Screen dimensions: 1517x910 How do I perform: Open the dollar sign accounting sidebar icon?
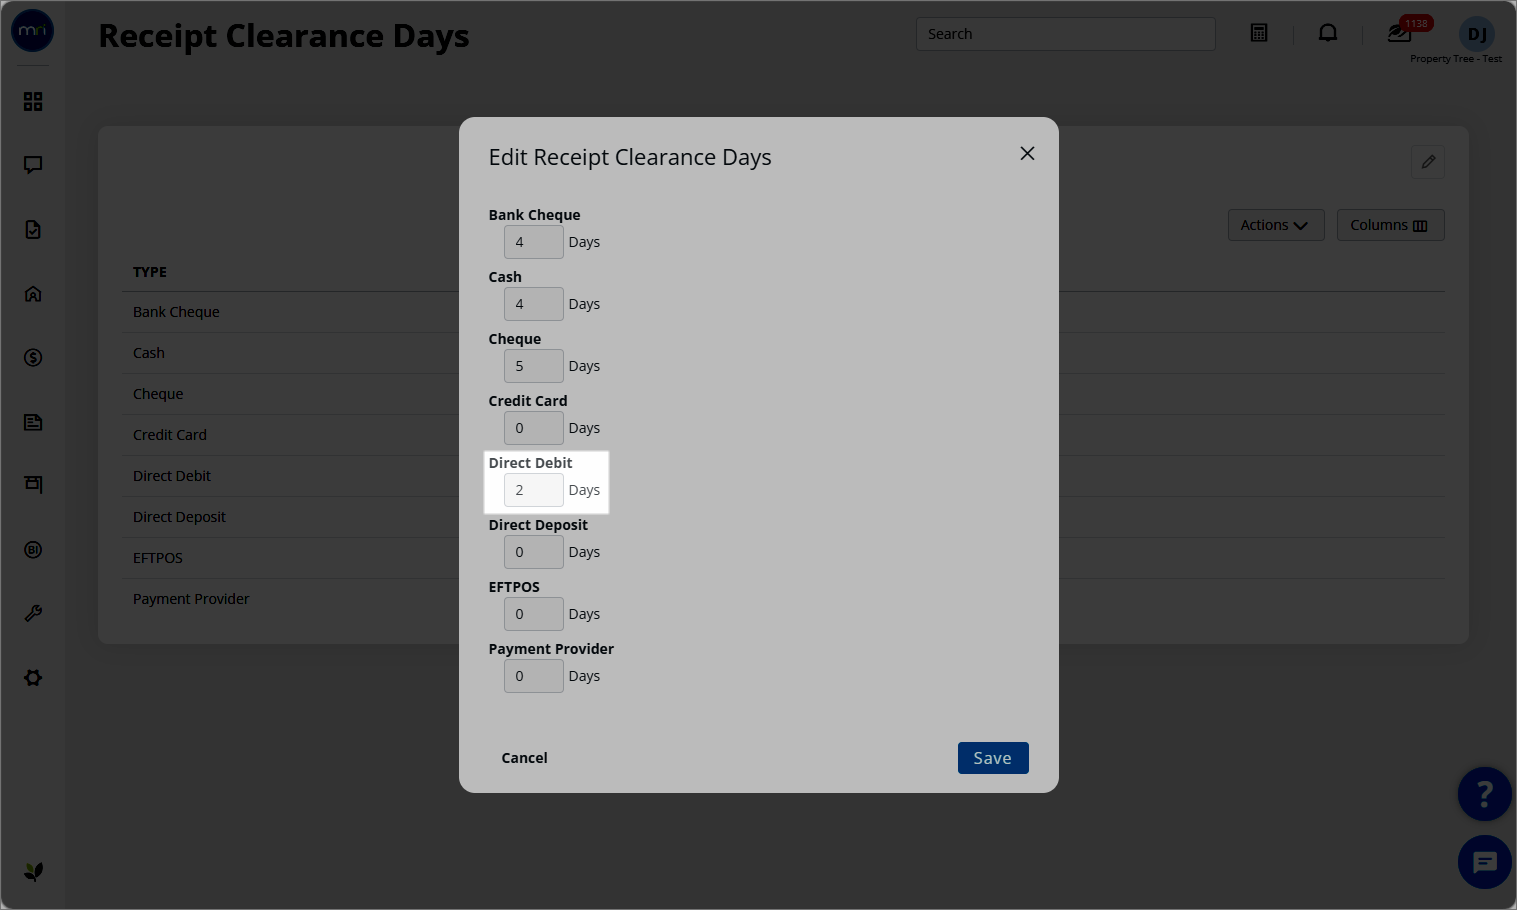pos(33,358)
